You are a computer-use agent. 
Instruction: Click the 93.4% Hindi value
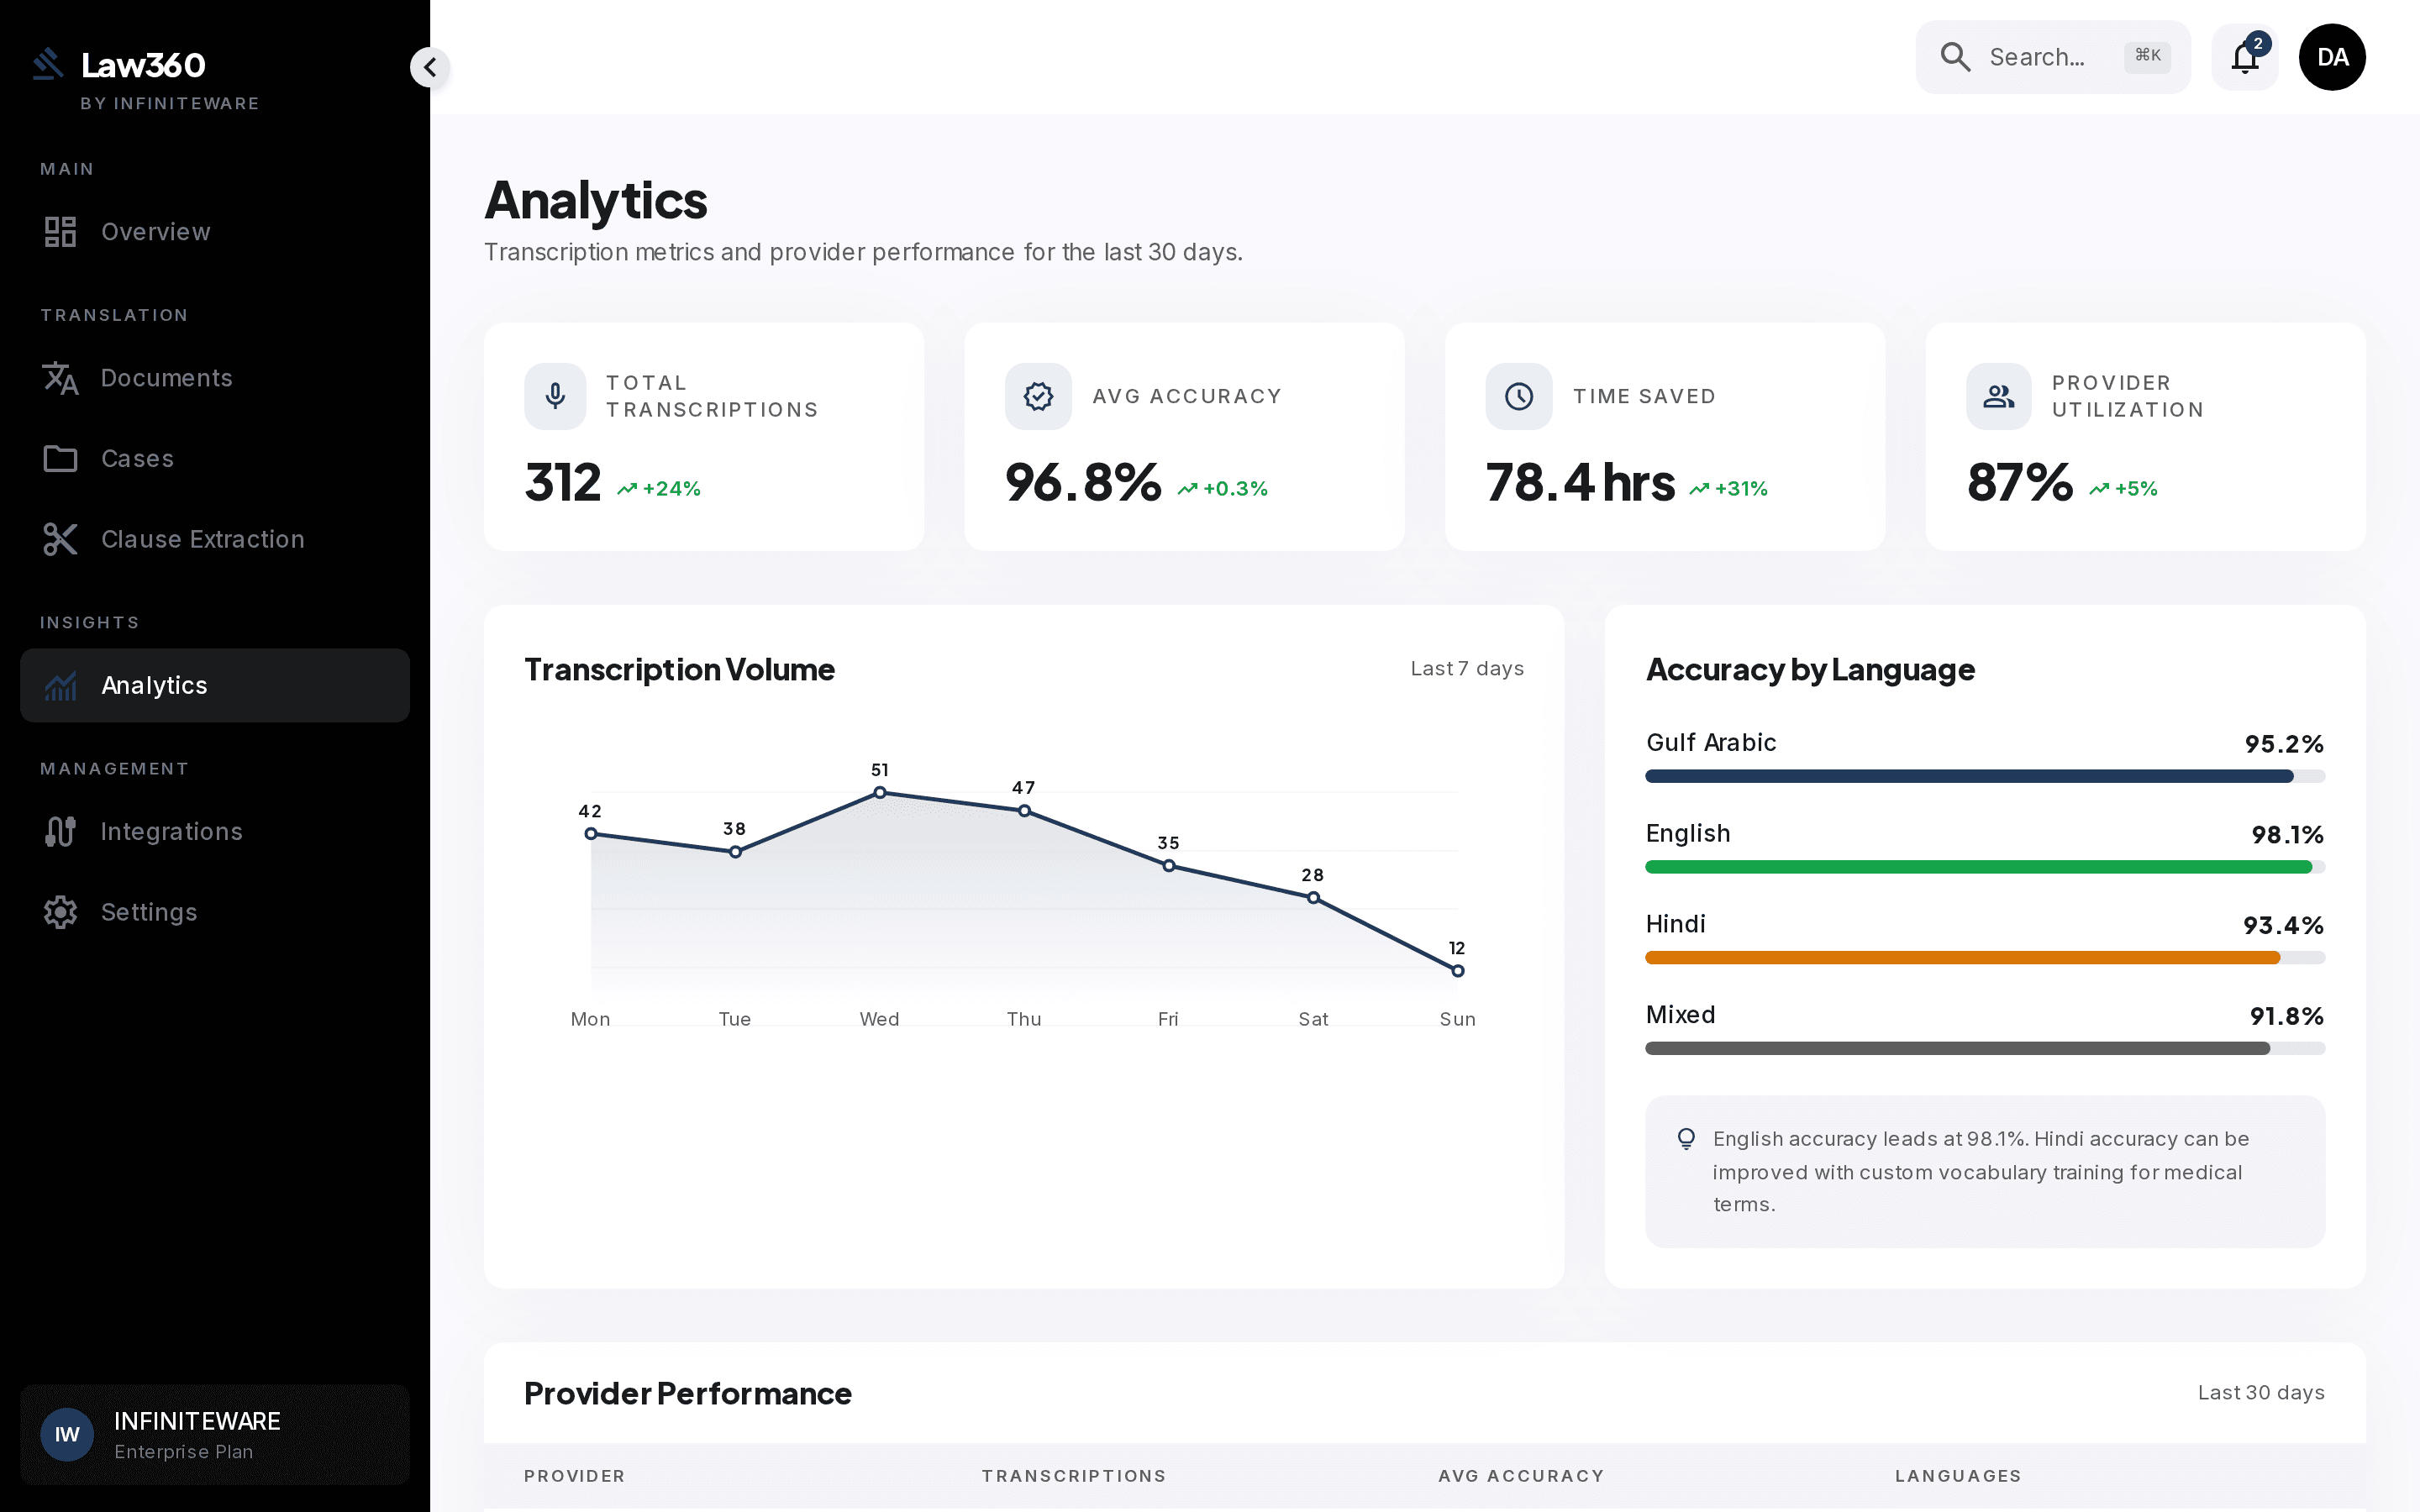click(x=2283, y=926)
